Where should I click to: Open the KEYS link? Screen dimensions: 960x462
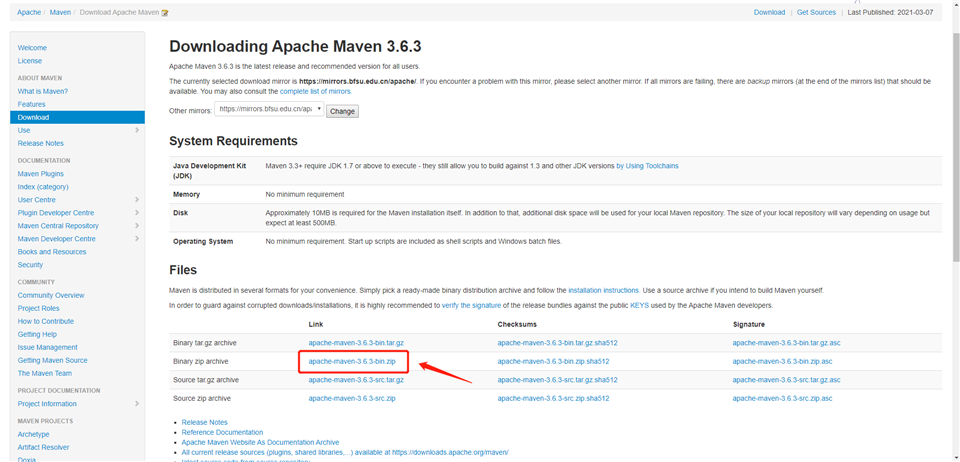(x=639, y=305)
